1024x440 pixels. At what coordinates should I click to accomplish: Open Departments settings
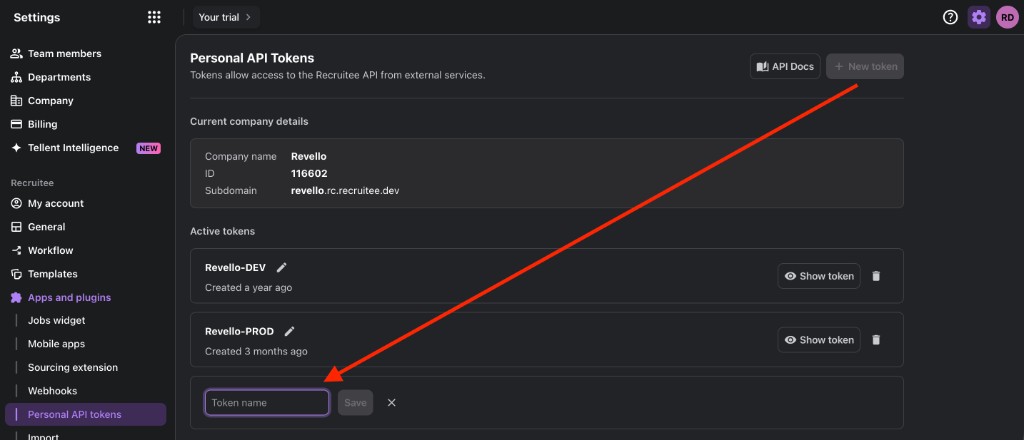59,77
